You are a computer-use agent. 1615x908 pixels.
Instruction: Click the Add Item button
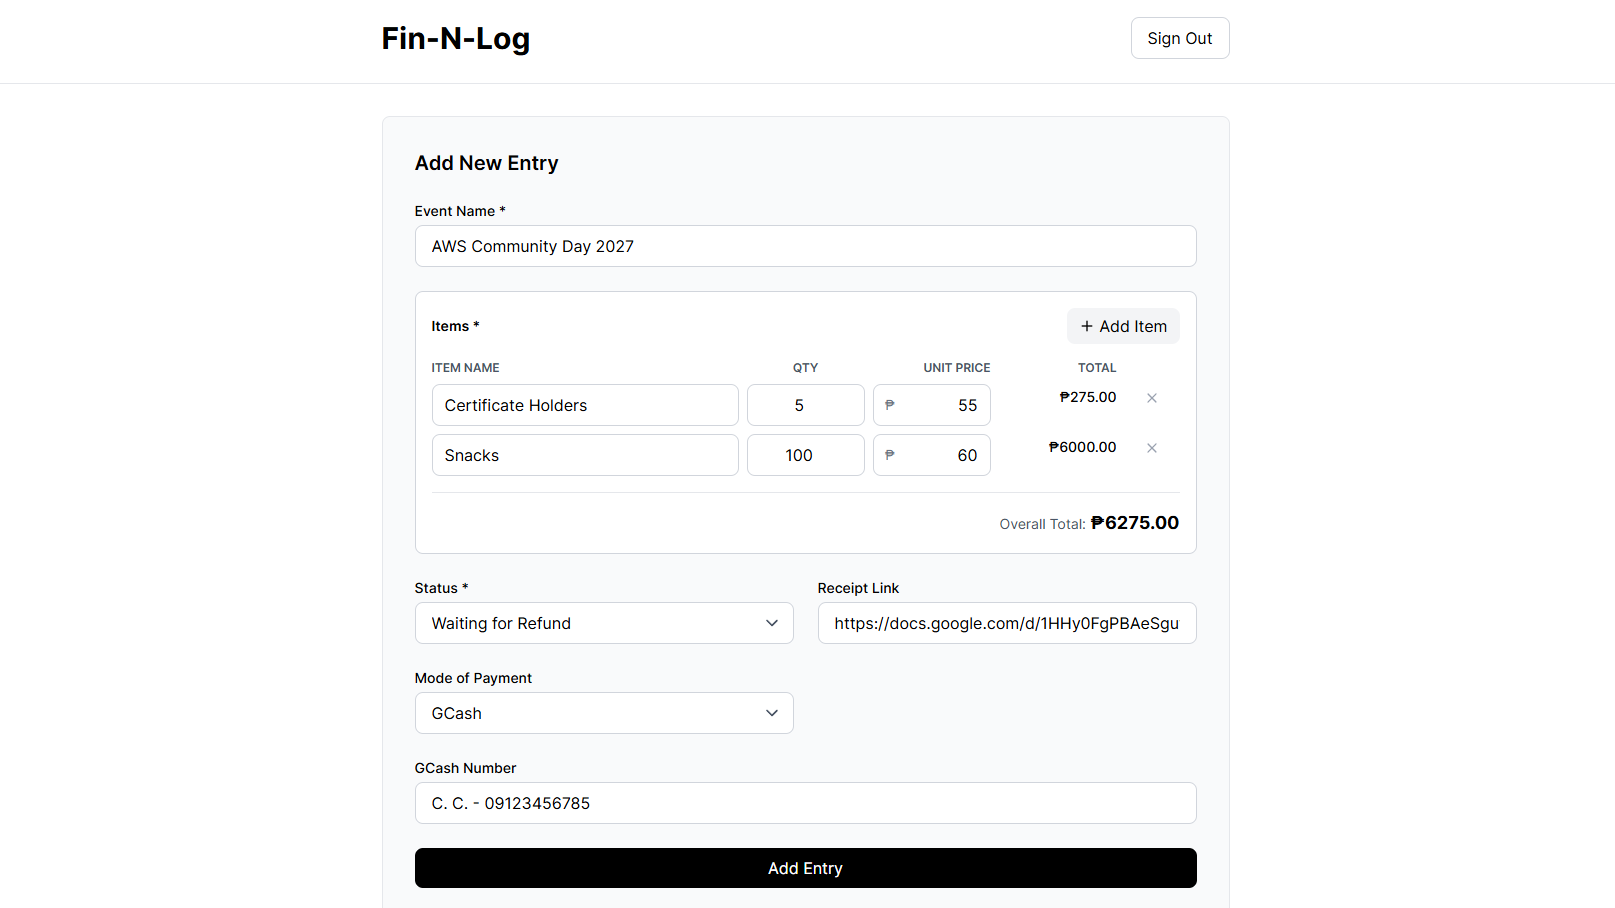click(x=1123, y=326)
